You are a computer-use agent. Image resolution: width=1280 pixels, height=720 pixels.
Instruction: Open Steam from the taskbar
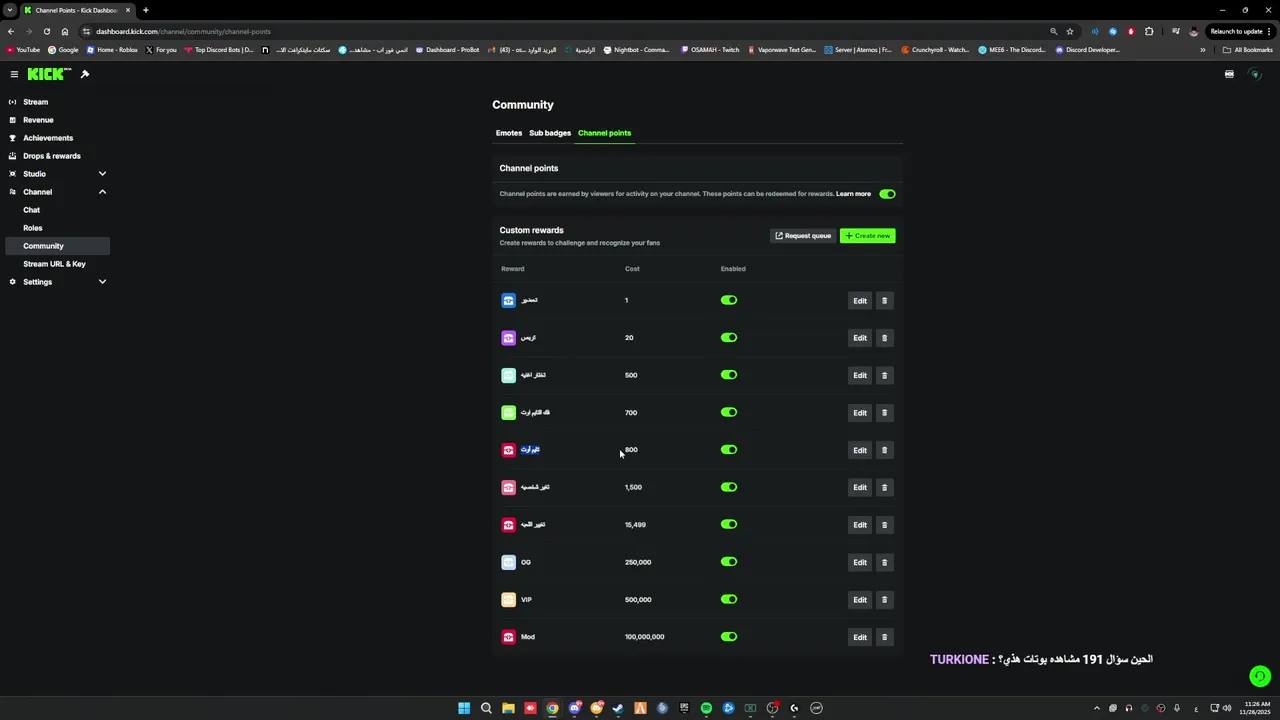618,708
